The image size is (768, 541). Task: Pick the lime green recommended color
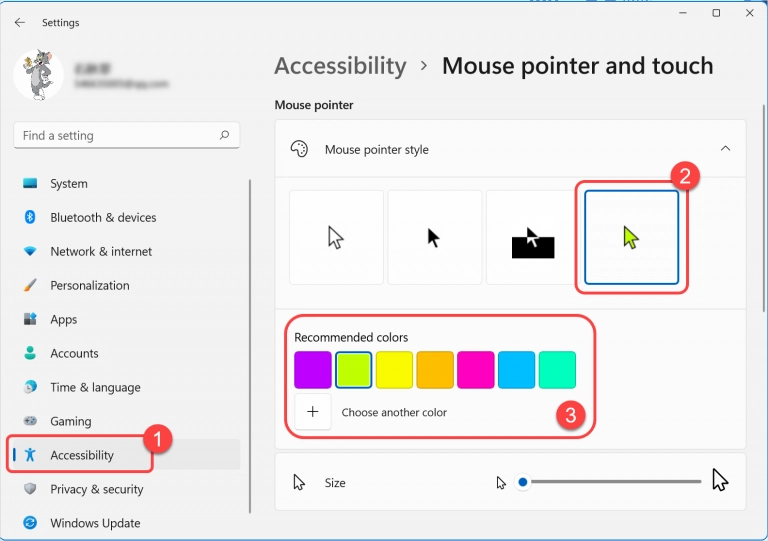354,370
